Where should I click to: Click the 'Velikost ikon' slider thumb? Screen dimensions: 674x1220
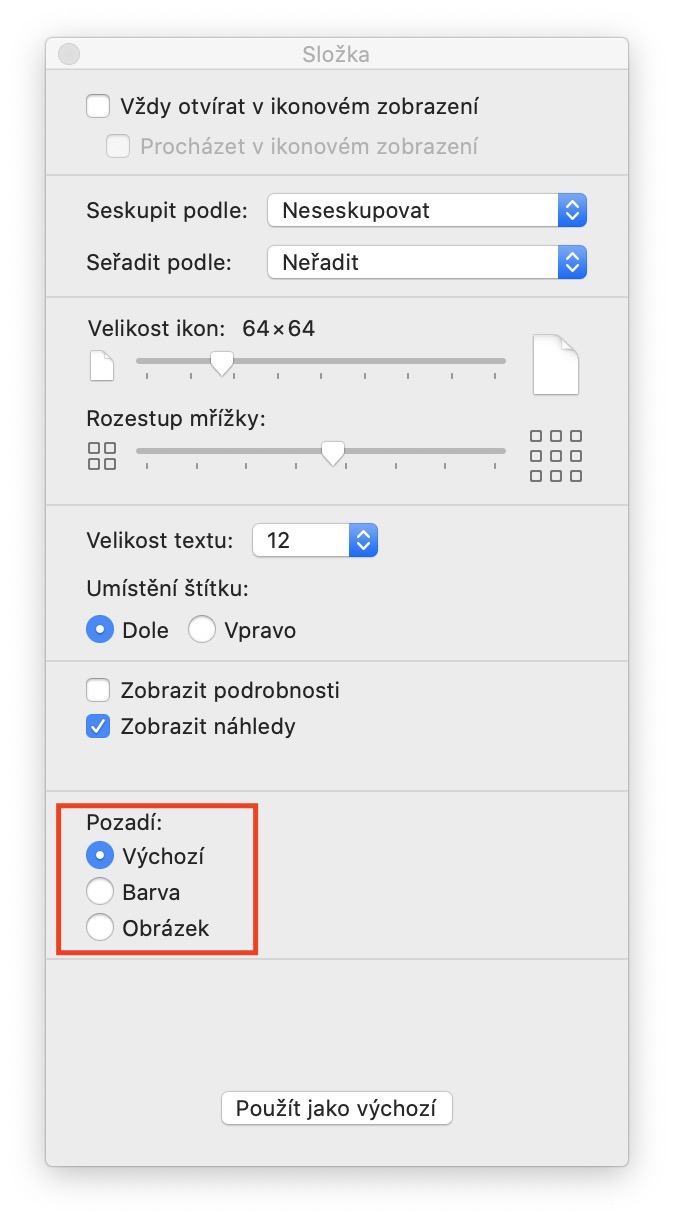tap(222, 362)
